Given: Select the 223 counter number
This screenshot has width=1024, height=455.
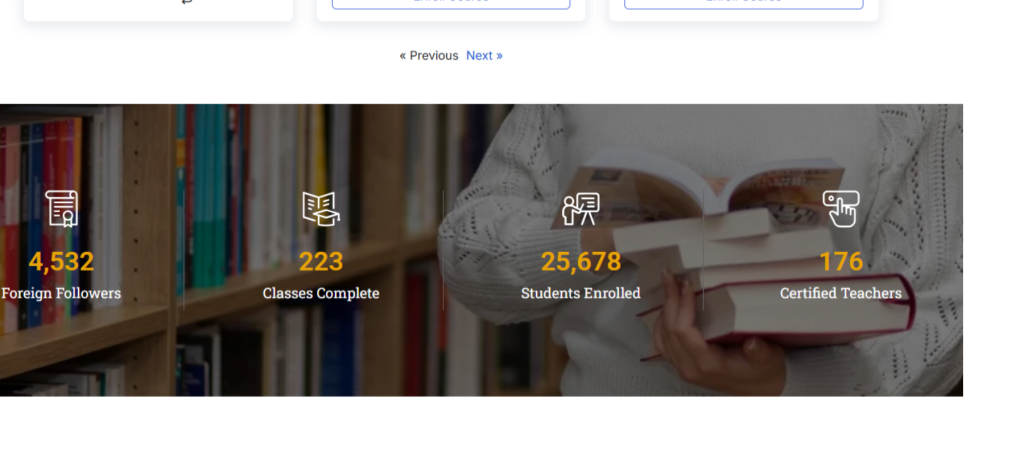Looking at the screenshot, I should pyautogui.click(x=321, y=262).
